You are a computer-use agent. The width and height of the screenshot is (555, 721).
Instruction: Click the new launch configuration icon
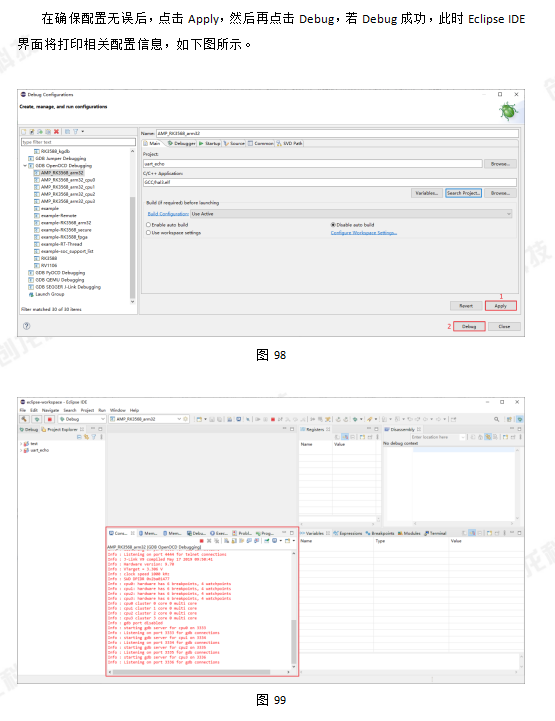click(x=24, y=132)
